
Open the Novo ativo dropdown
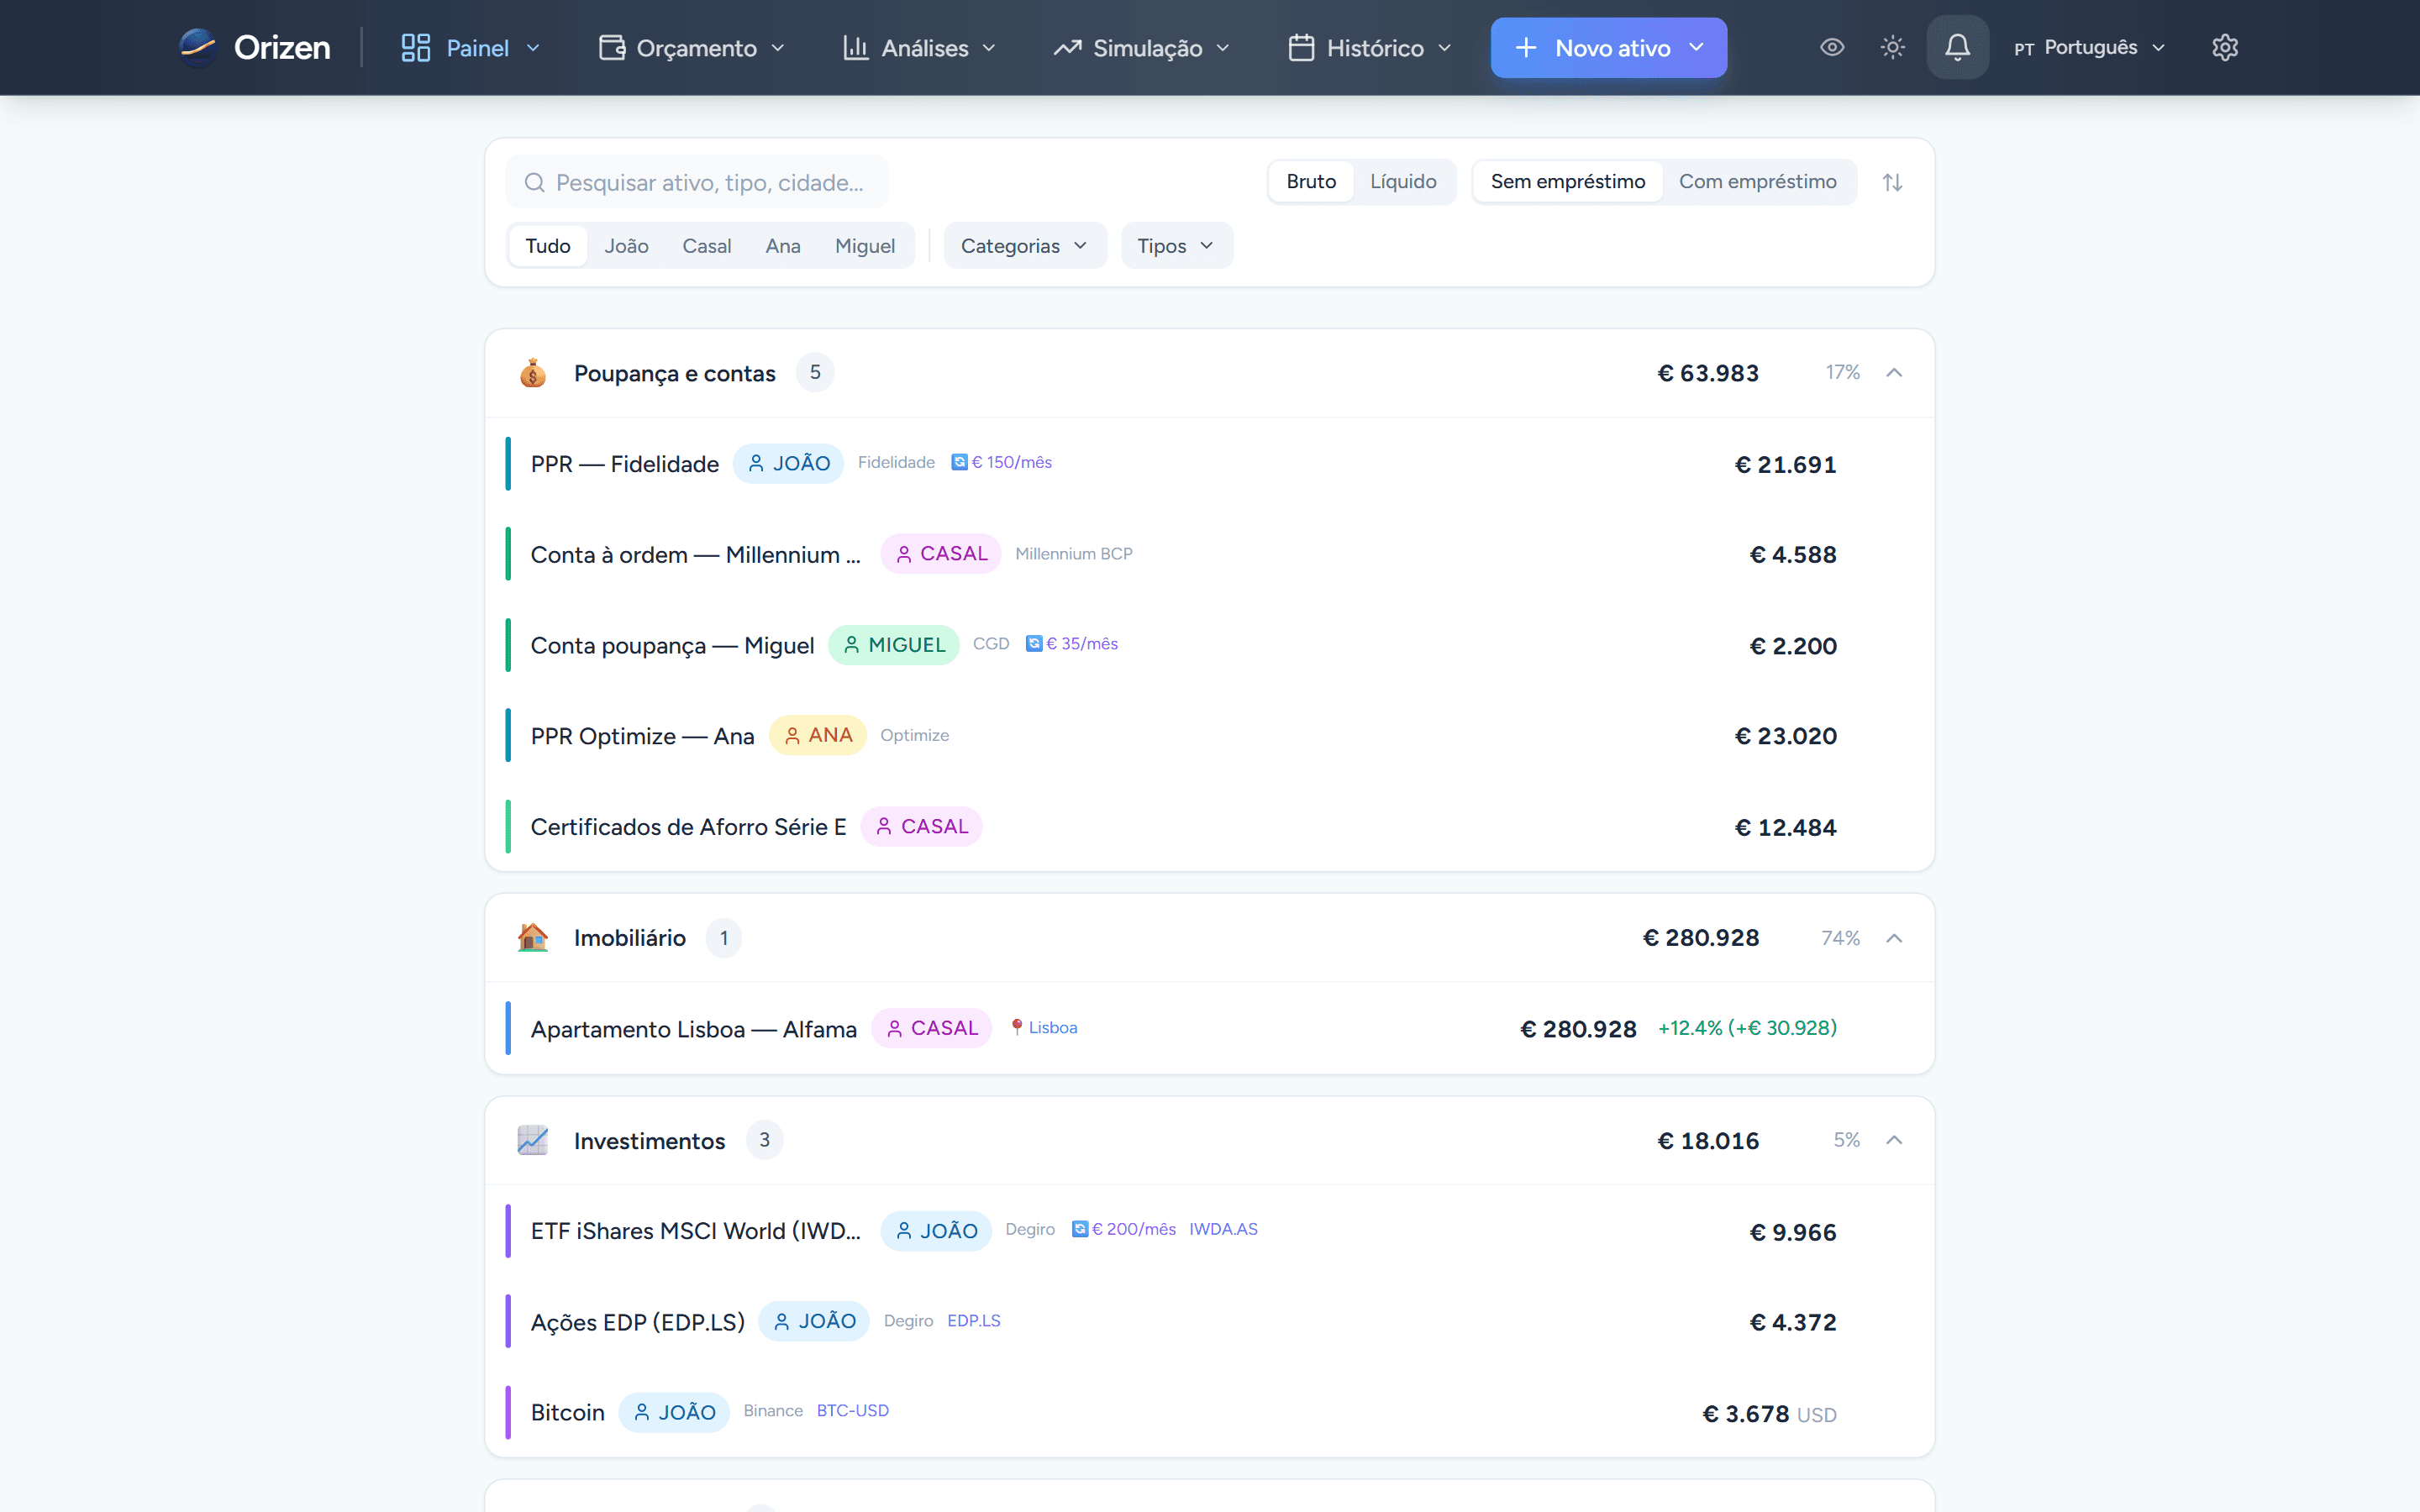(x=1608, y=48)
